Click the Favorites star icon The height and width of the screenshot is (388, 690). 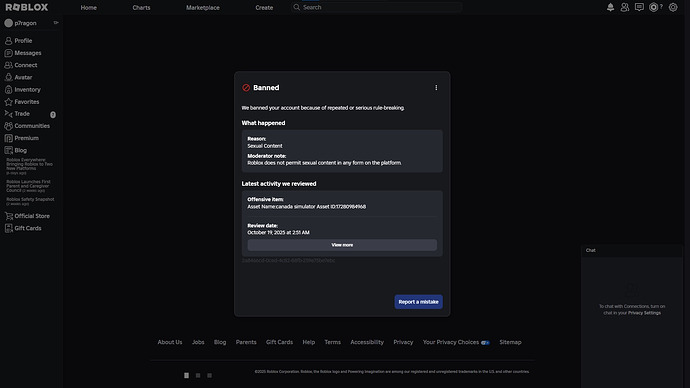[8, 102]
